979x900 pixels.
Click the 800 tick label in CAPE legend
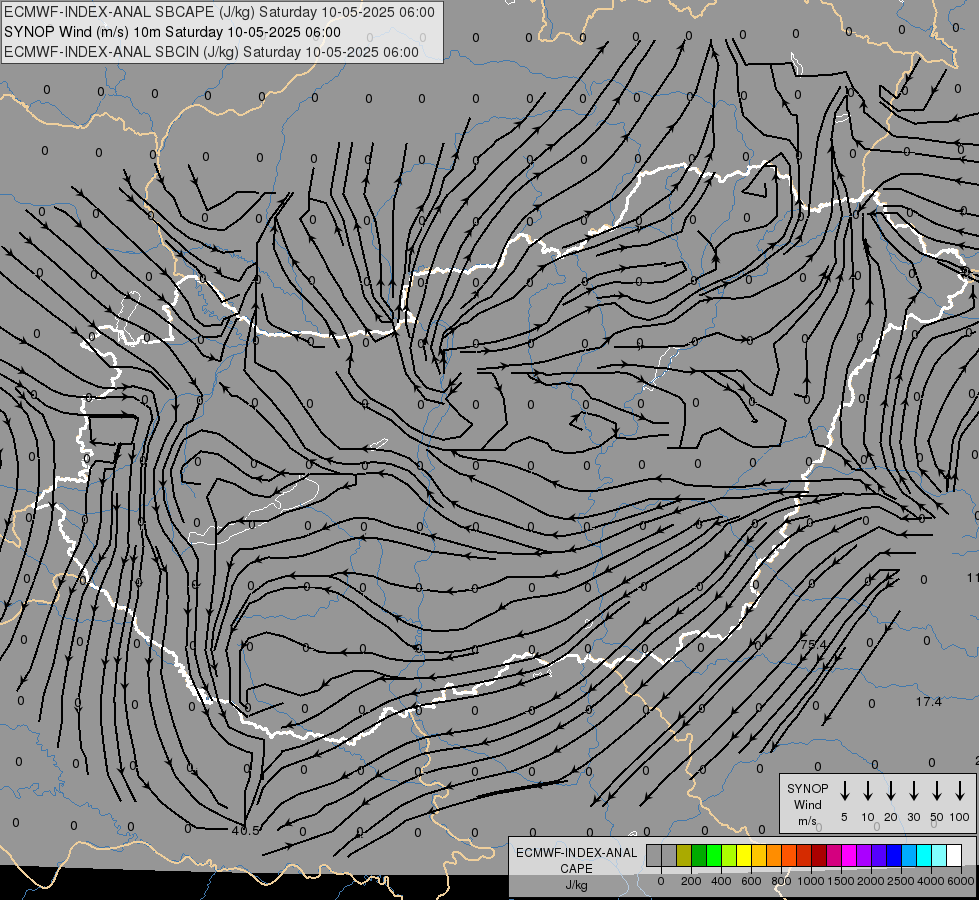(x=781, y=881)
